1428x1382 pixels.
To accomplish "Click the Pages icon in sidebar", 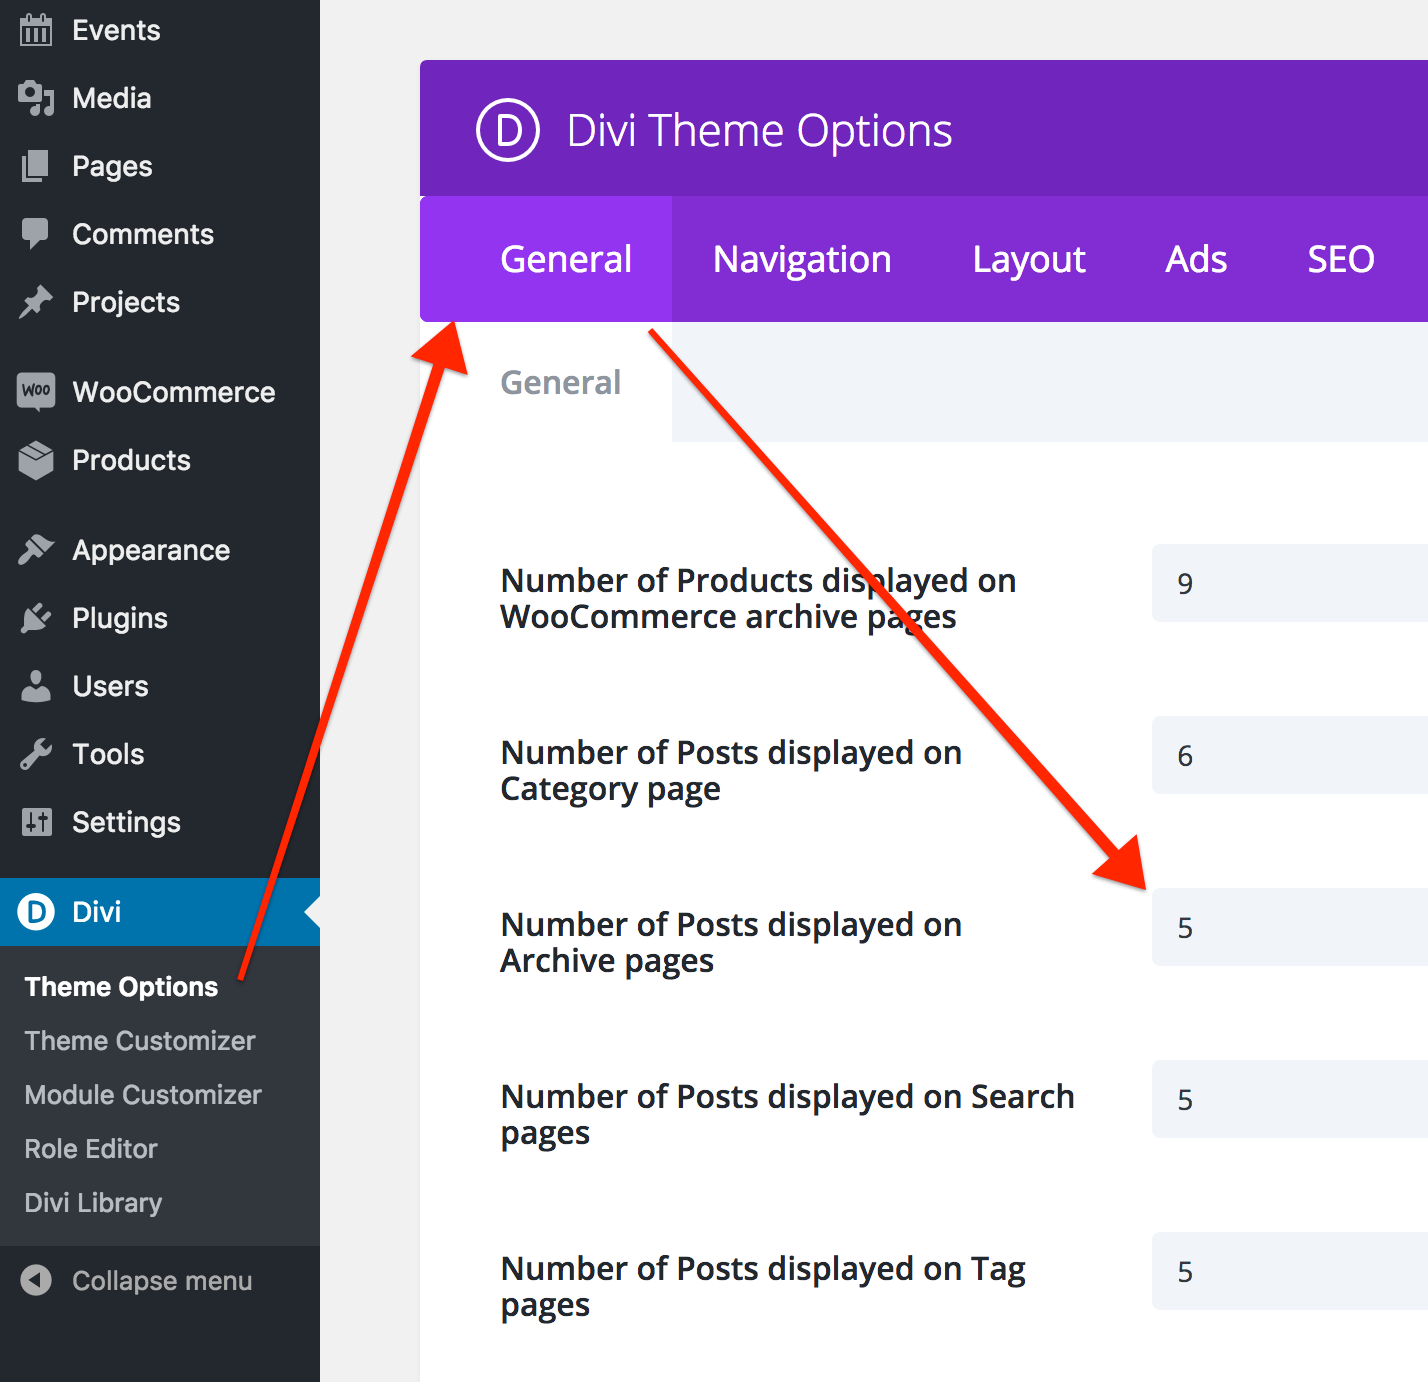I will (x=36, y=166).
